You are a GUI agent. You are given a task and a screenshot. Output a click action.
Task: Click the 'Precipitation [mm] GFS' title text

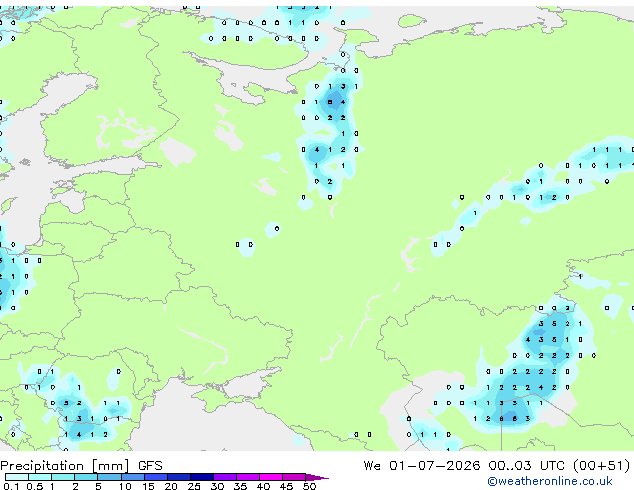click(81, 466)
